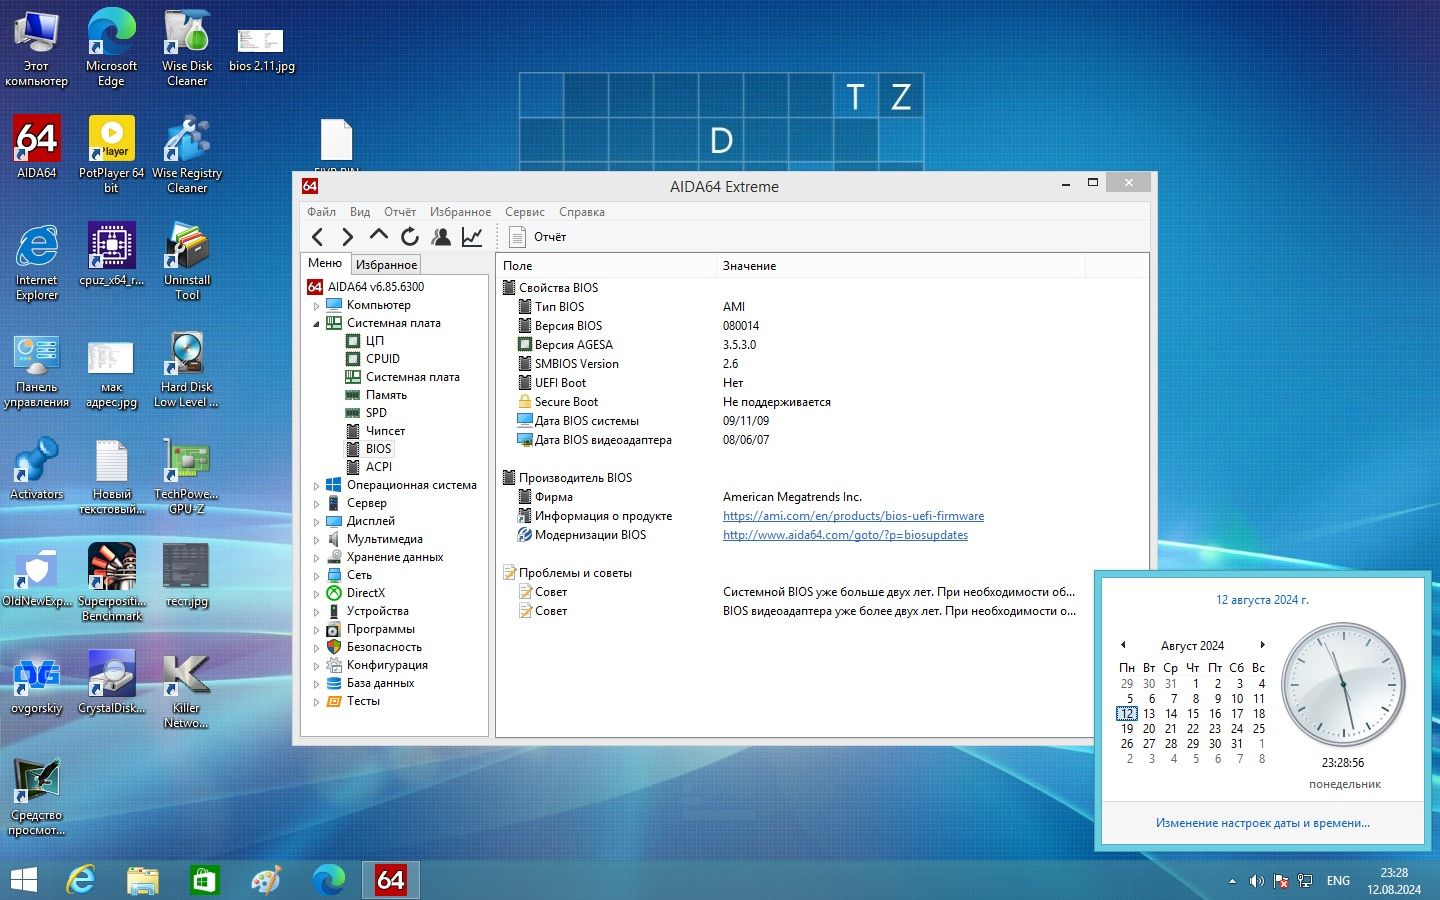The image size is (1440, 900).
Task: Open File Explorer from the taskbar
Action: [x=143, y=880]
